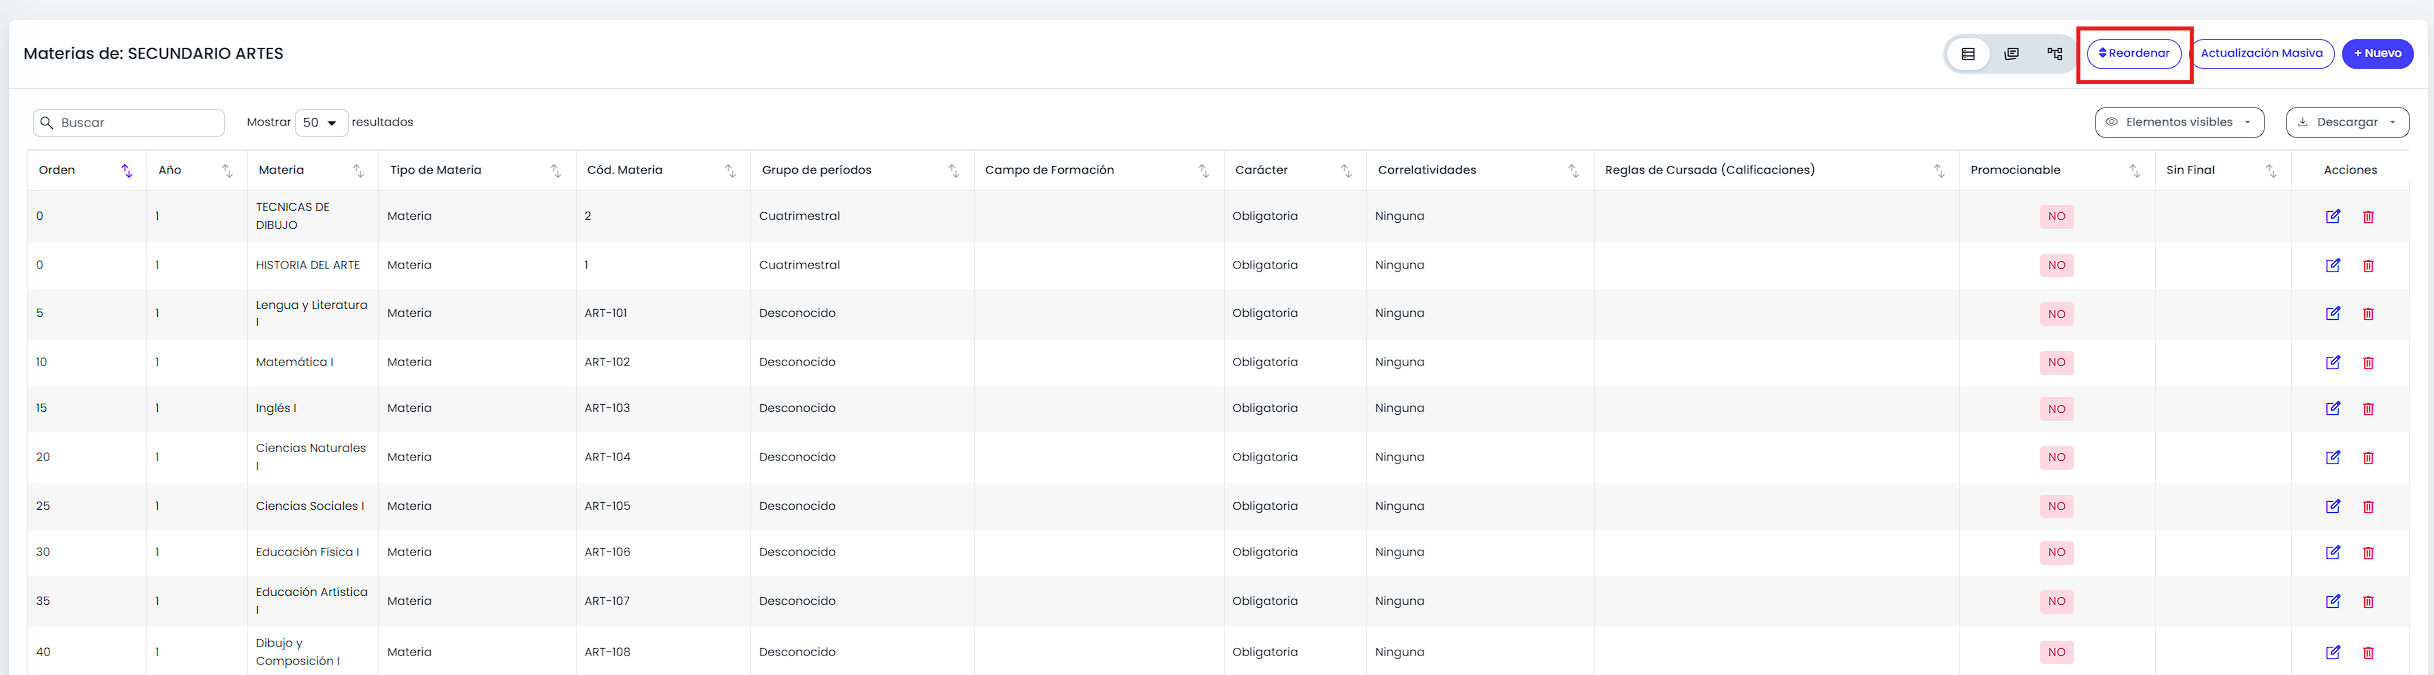Open the editor for Matemática I
2434x675 pixels.
point(2333,362)
